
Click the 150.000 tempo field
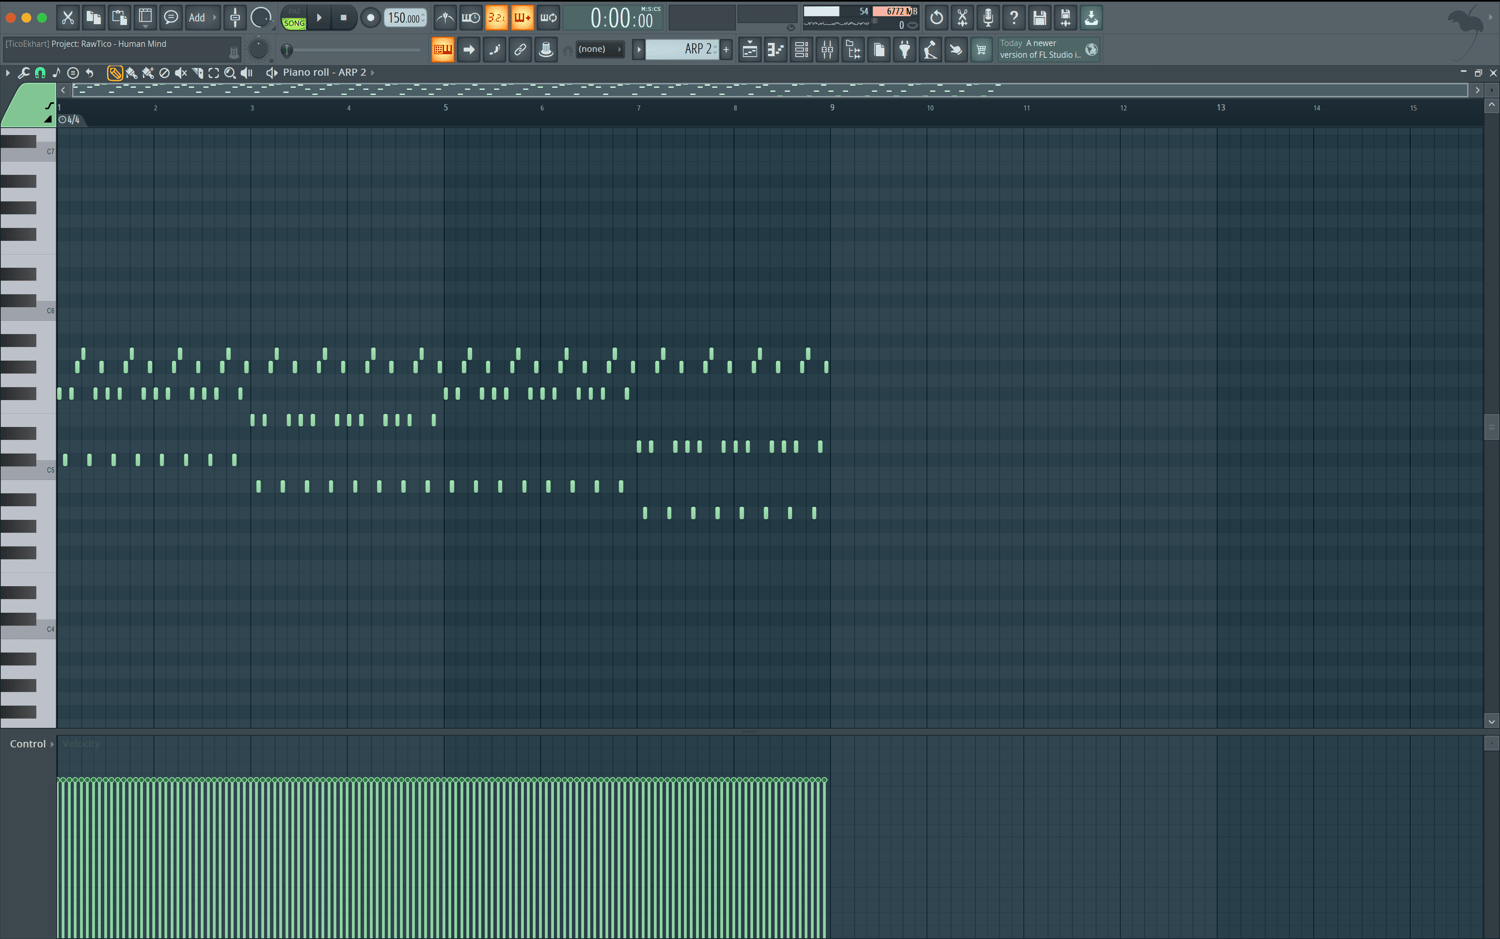(405, 18)
